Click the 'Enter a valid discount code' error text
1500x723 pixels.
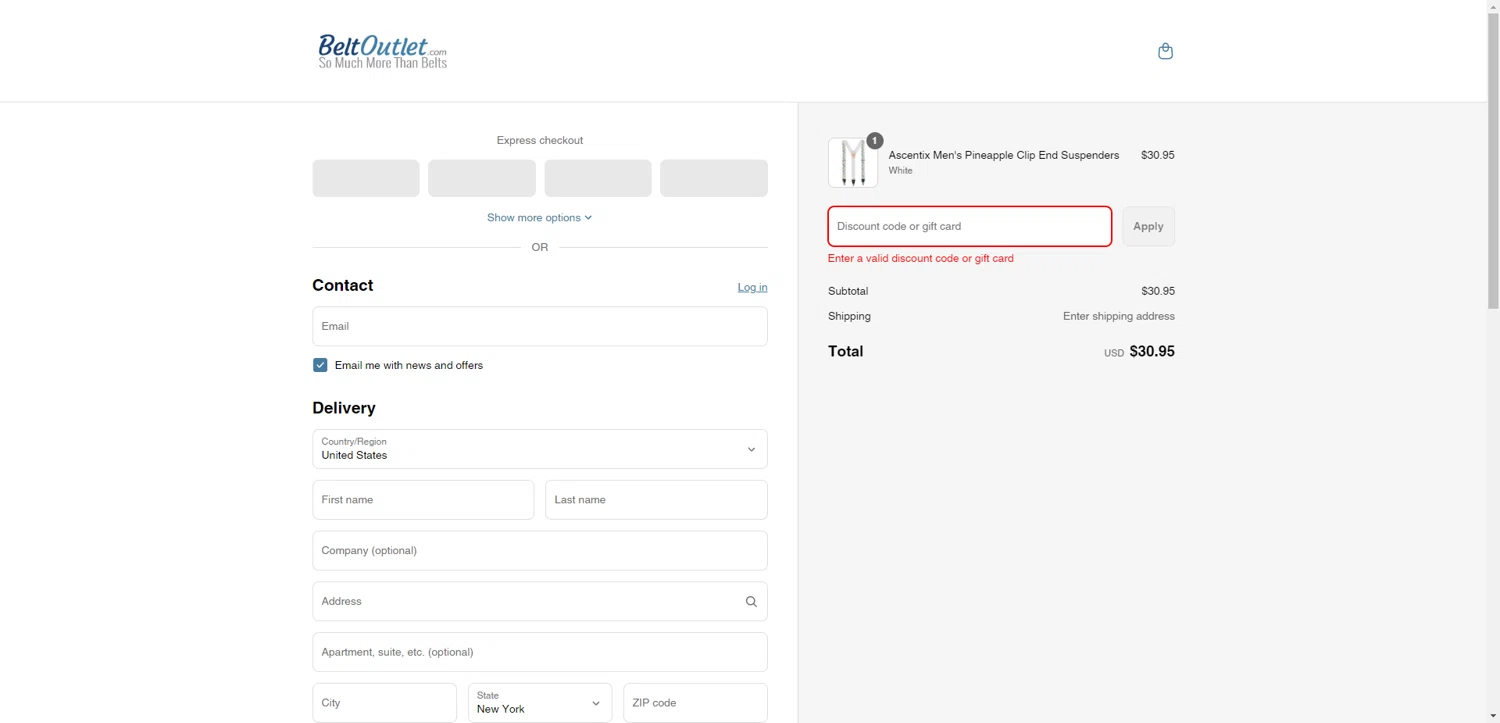click(x=921, y=258)
